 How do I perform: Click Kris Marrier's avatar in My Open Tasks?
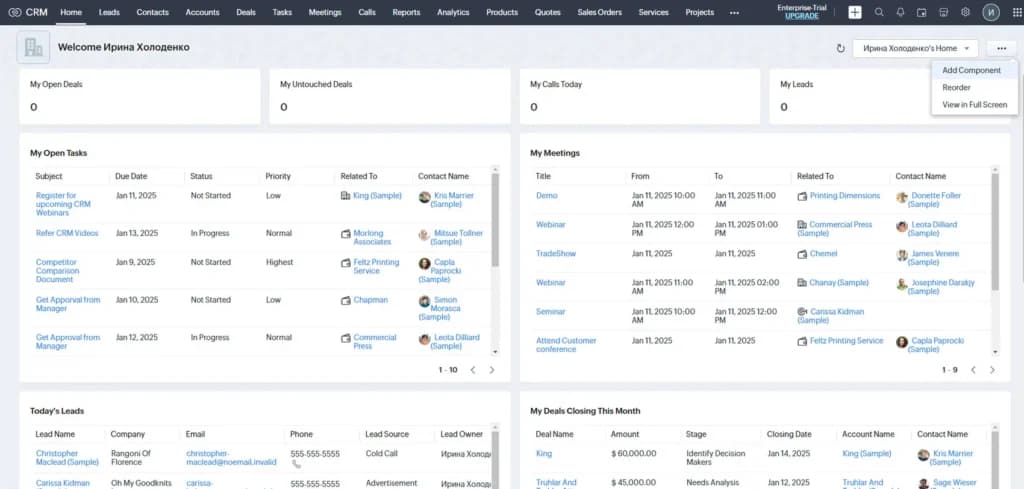[x=424, y=197]
